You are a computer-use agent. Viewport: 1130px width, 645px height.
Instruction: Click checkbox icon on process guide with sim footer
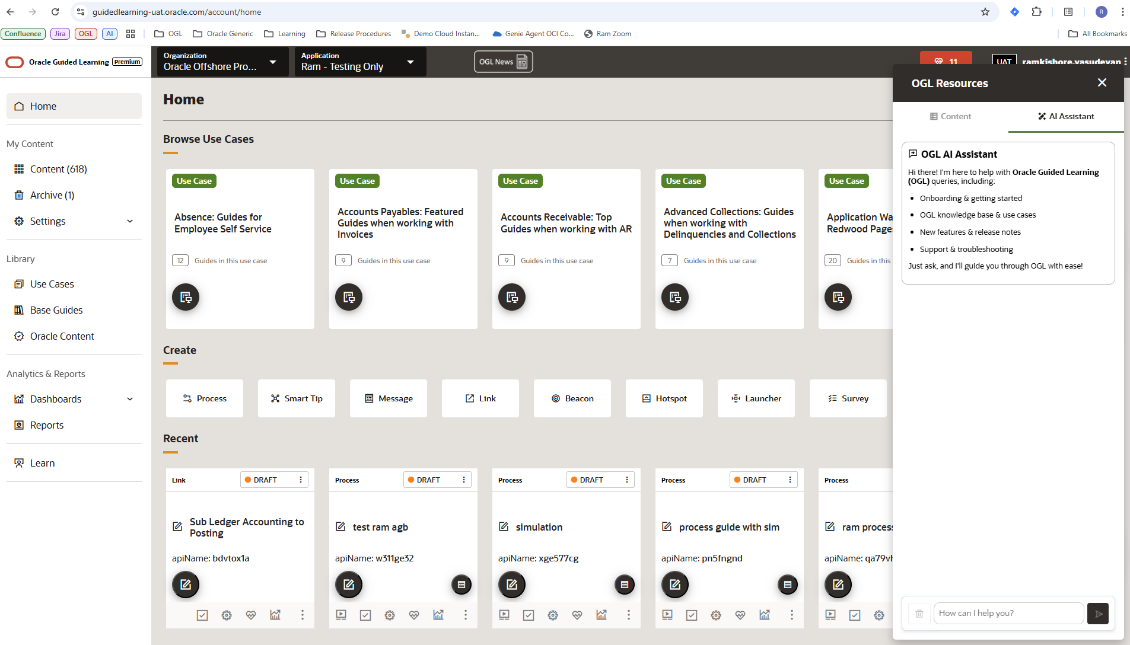692,615
